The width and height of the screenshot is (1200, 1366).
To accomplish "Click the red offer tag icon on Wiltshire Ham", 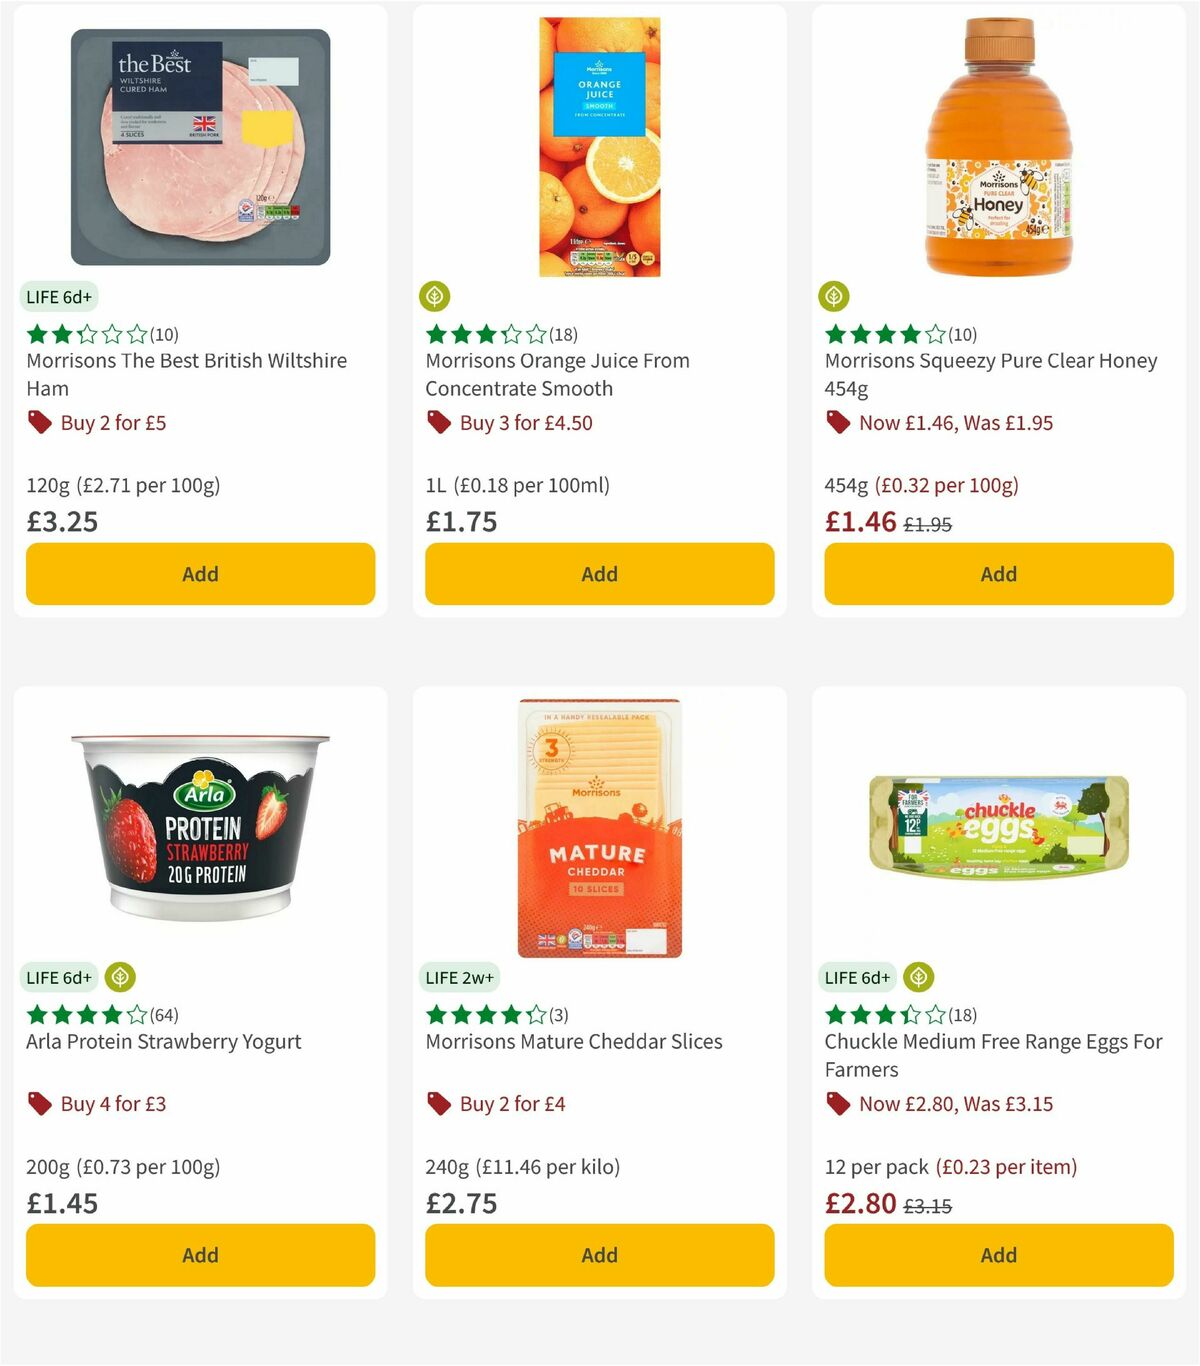I will click(40, 422).
